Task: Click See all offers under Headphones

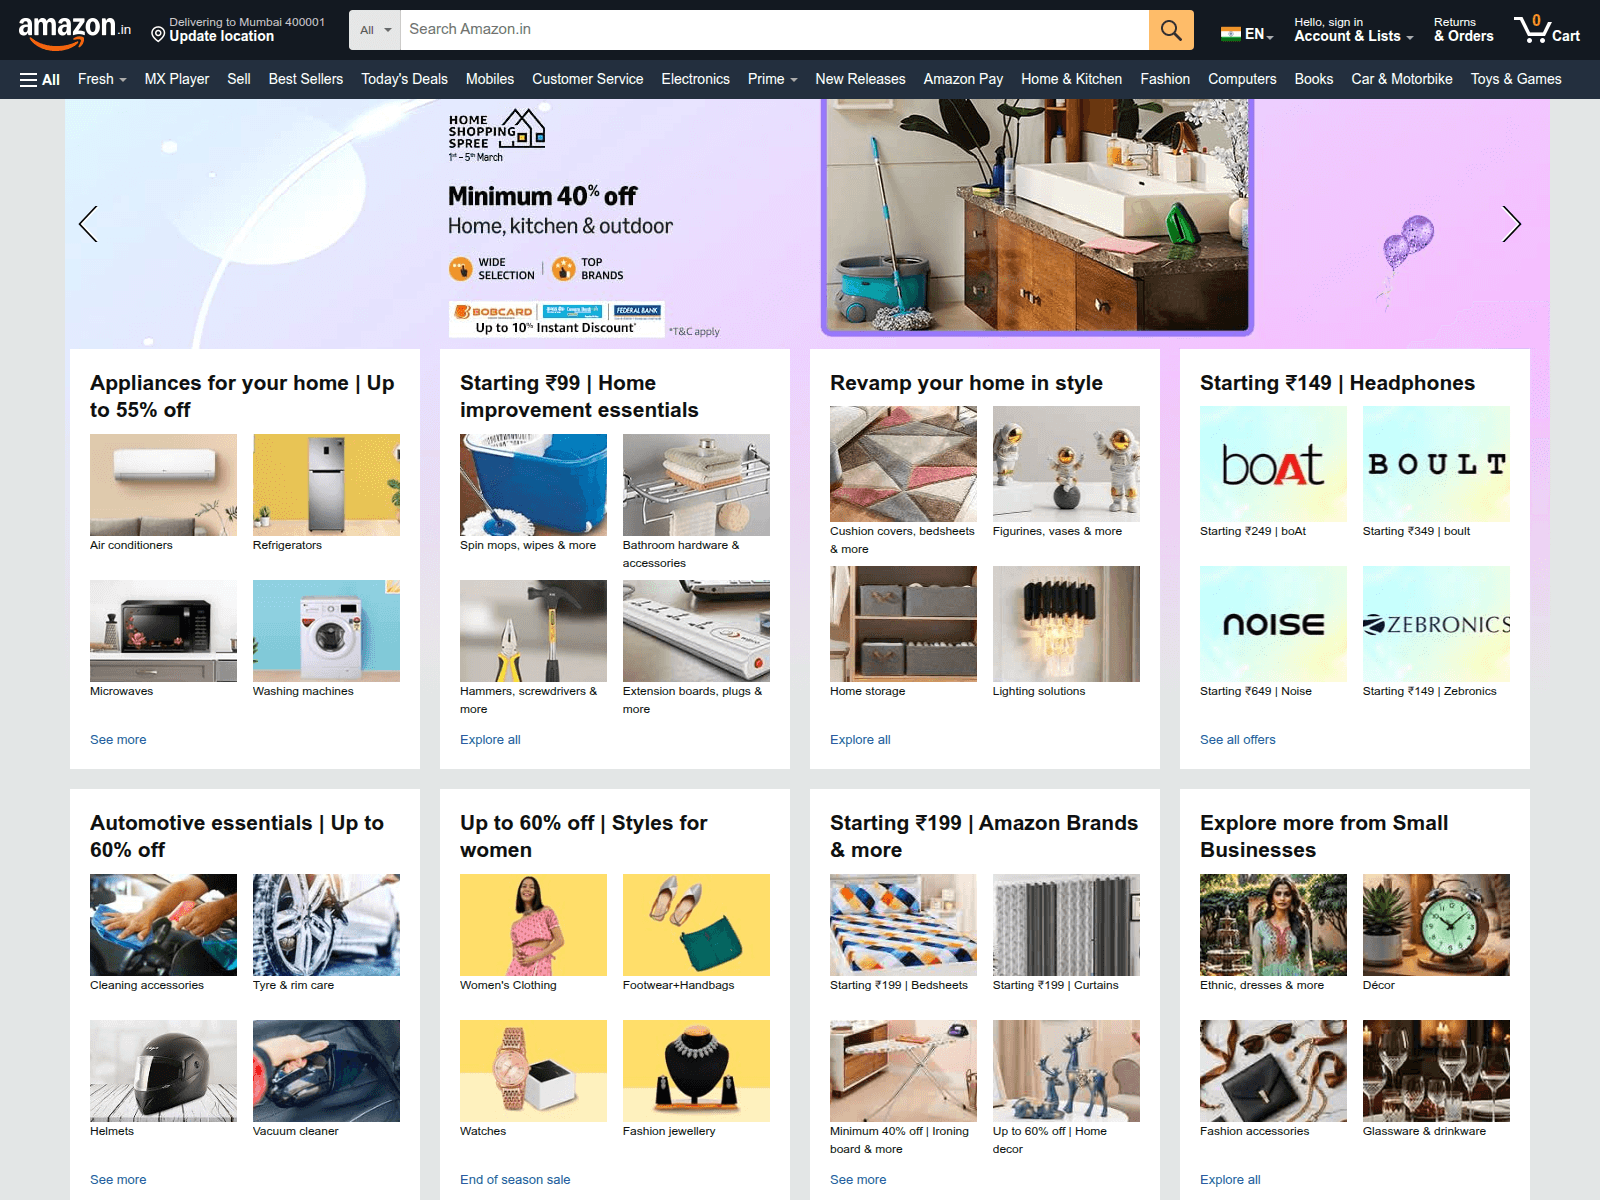Action: 1237,740
